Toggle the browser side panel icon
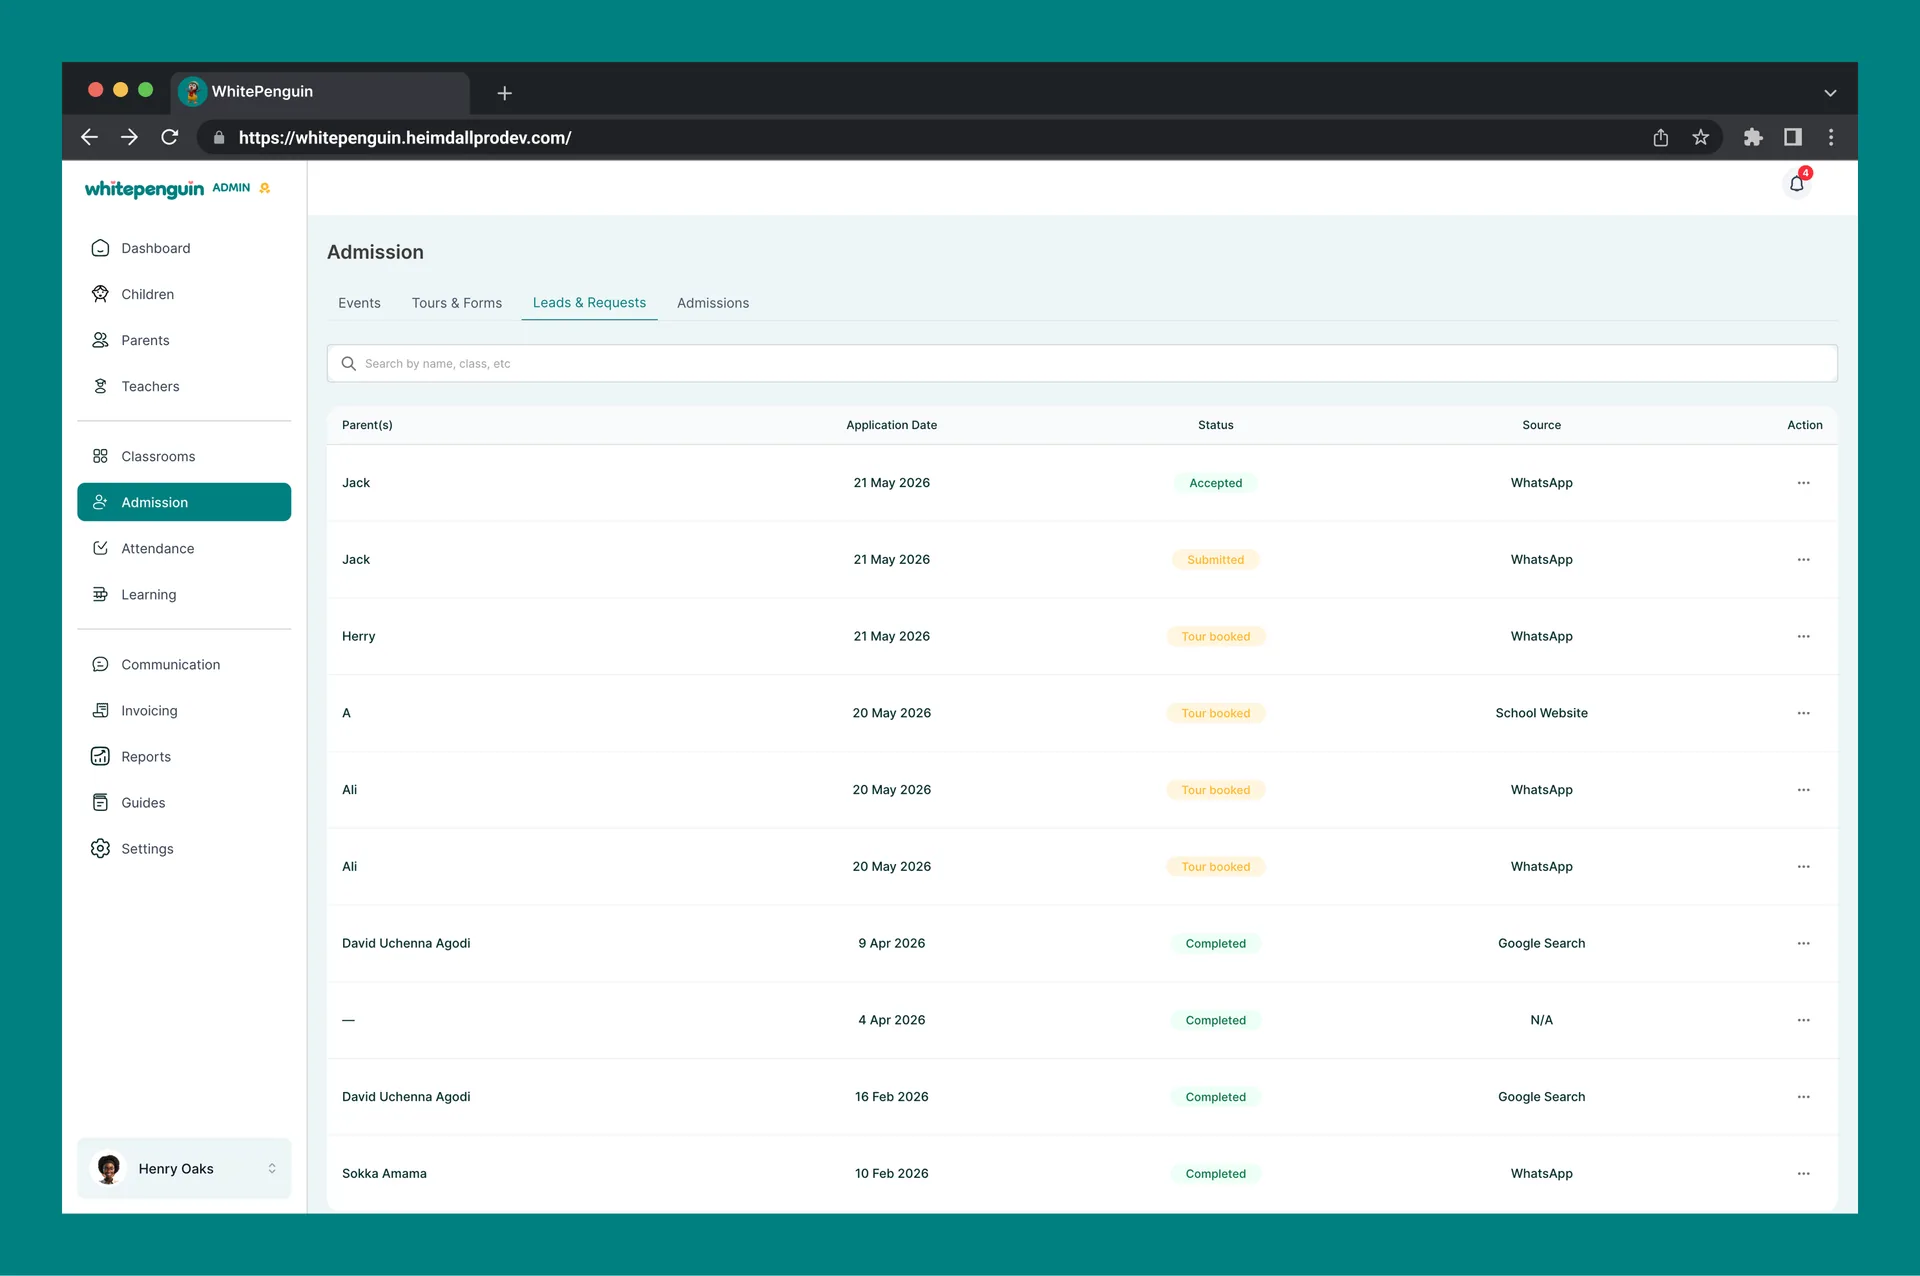The image size is (1920, 1276). pos(1793,137)
